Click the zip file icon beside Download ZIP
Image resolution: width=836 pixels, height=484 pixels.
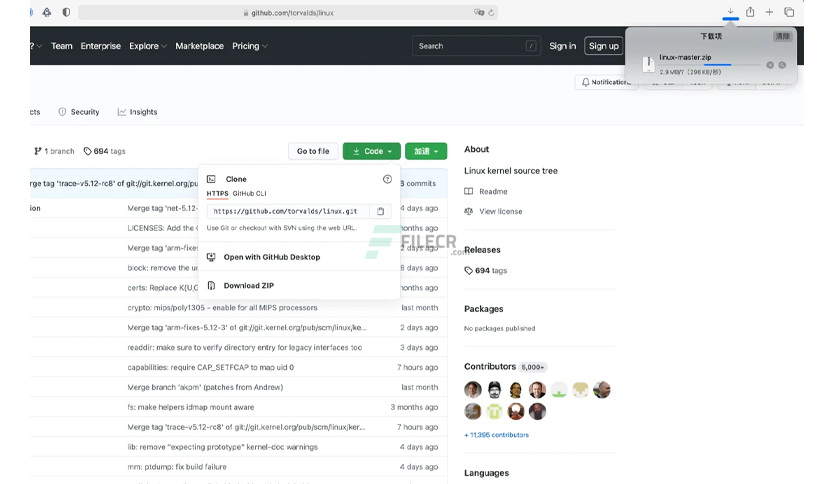(211, 285)
